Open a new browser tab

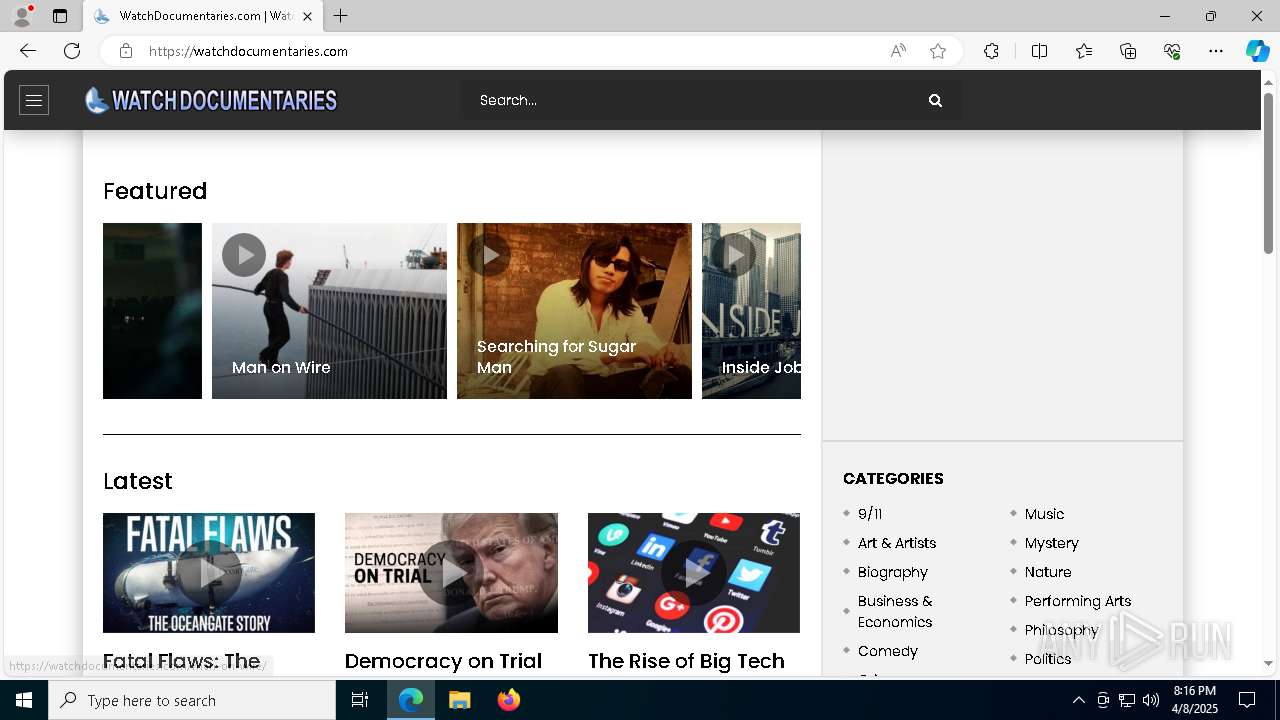(x=341, y=16)
